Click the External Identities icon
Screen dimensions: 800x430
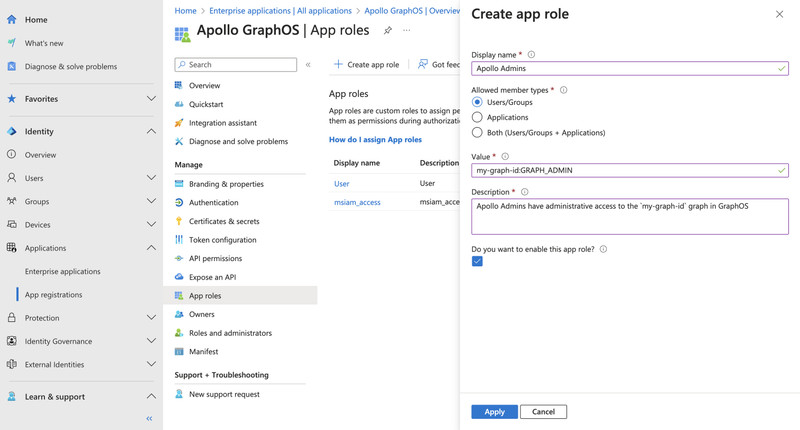coord(11,364)
